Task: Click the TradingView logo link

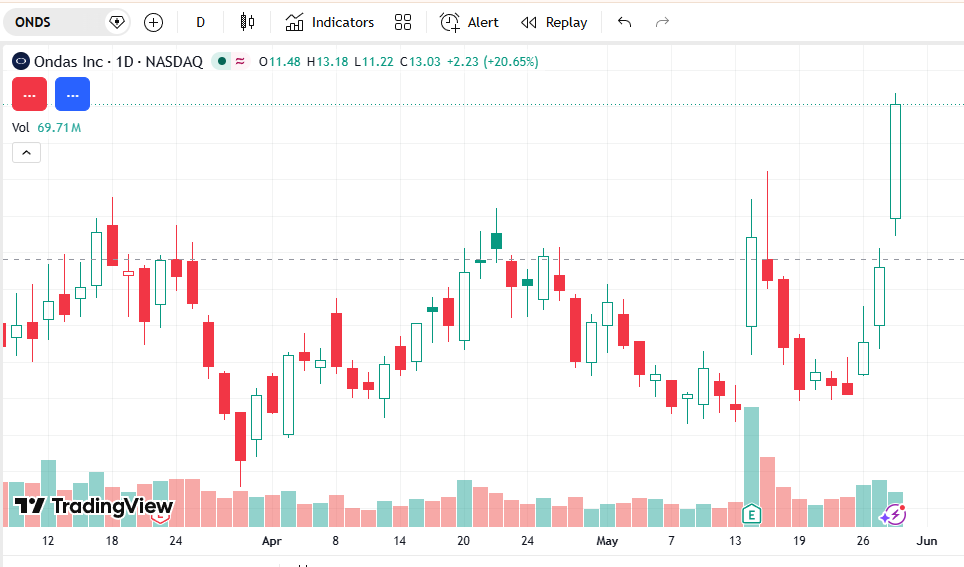Action: pos(94,506)
